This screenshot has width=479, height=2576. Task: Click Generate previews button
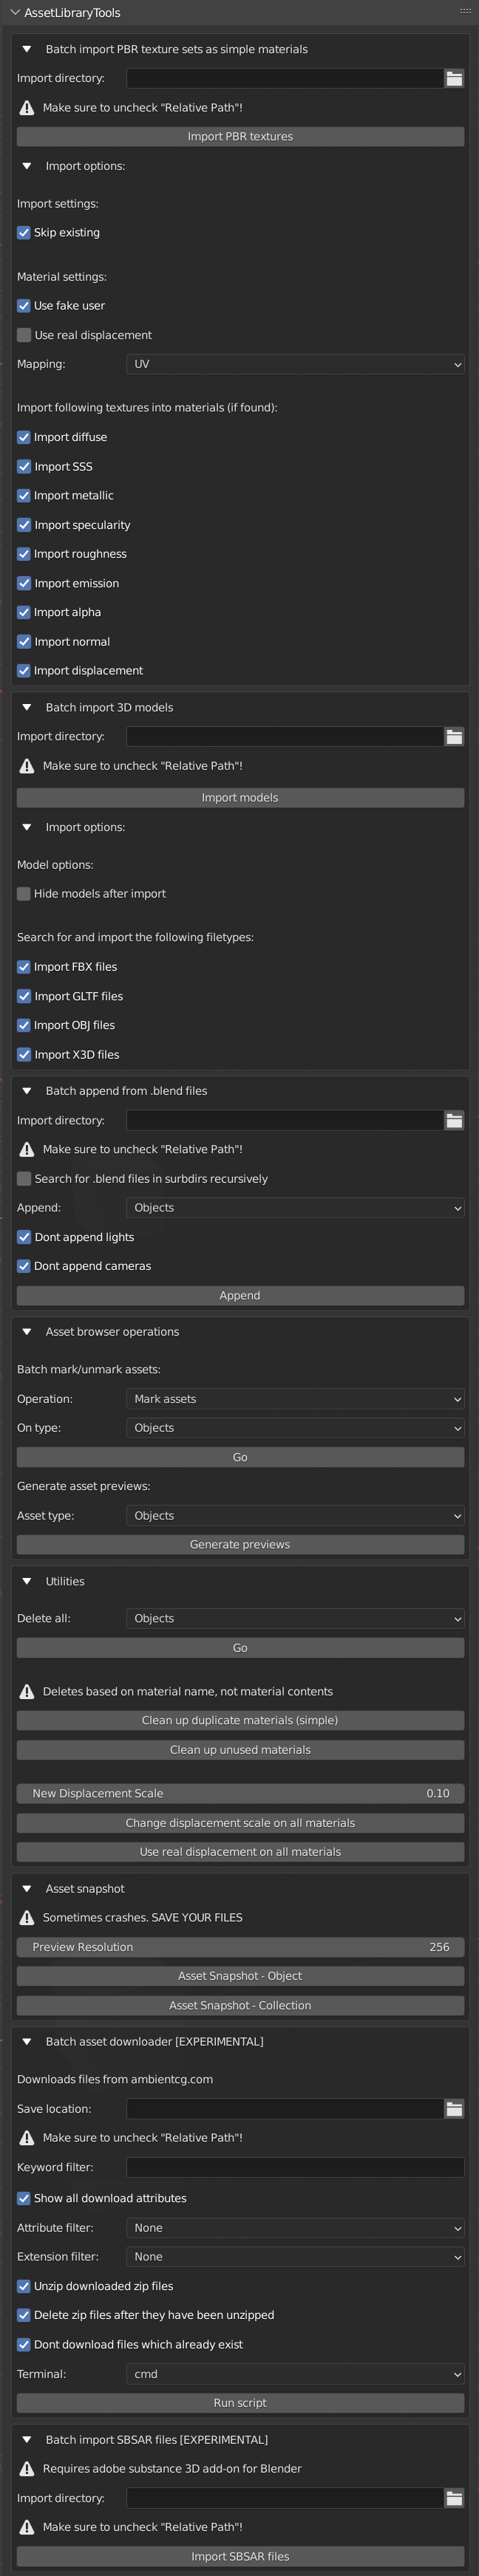coord(240,1544)
